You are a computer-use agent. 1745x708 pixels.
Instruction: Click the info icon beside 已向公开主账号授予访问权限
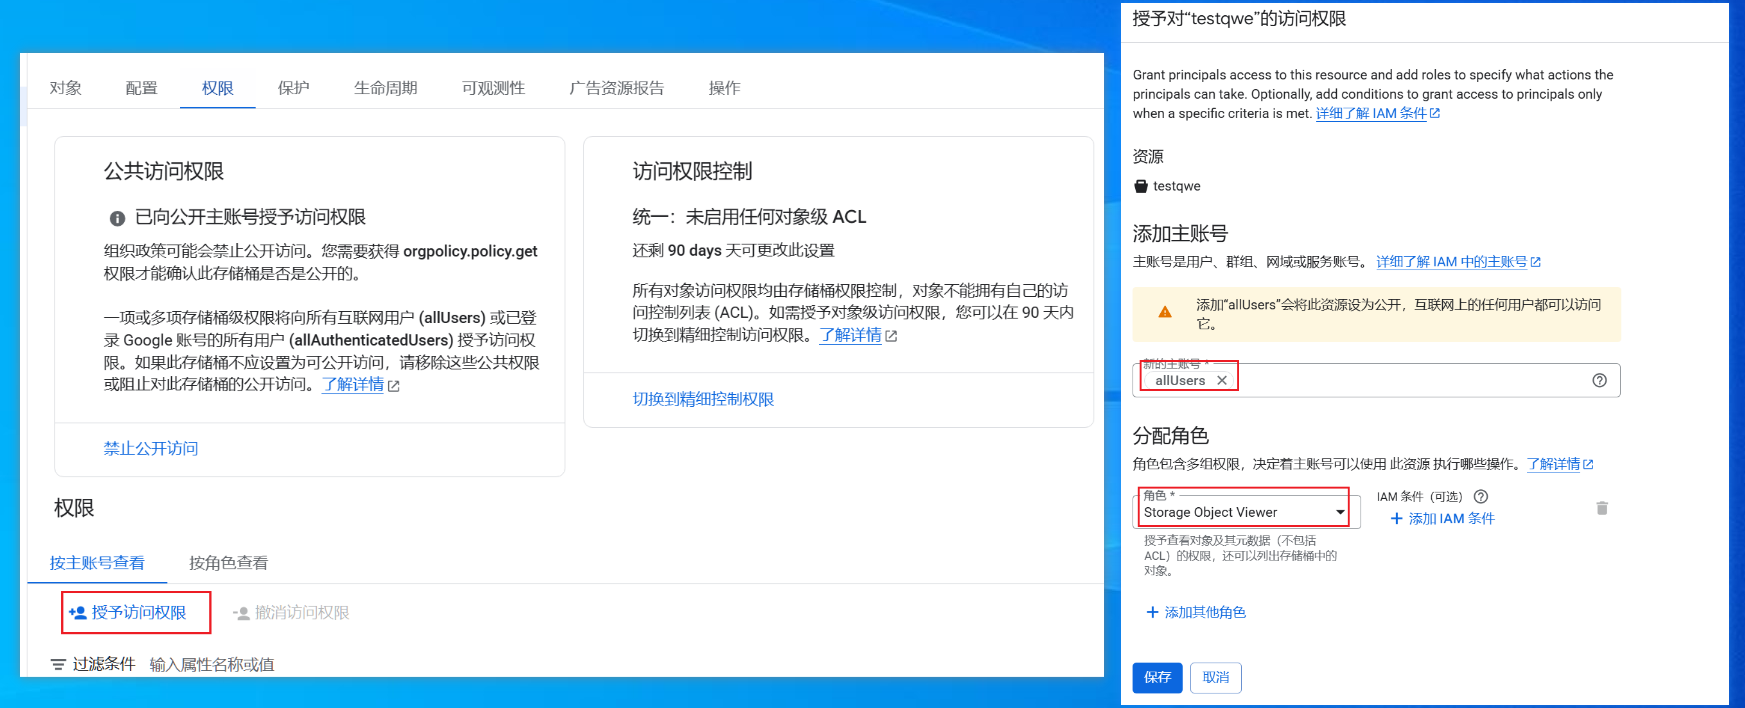(117, 218)
